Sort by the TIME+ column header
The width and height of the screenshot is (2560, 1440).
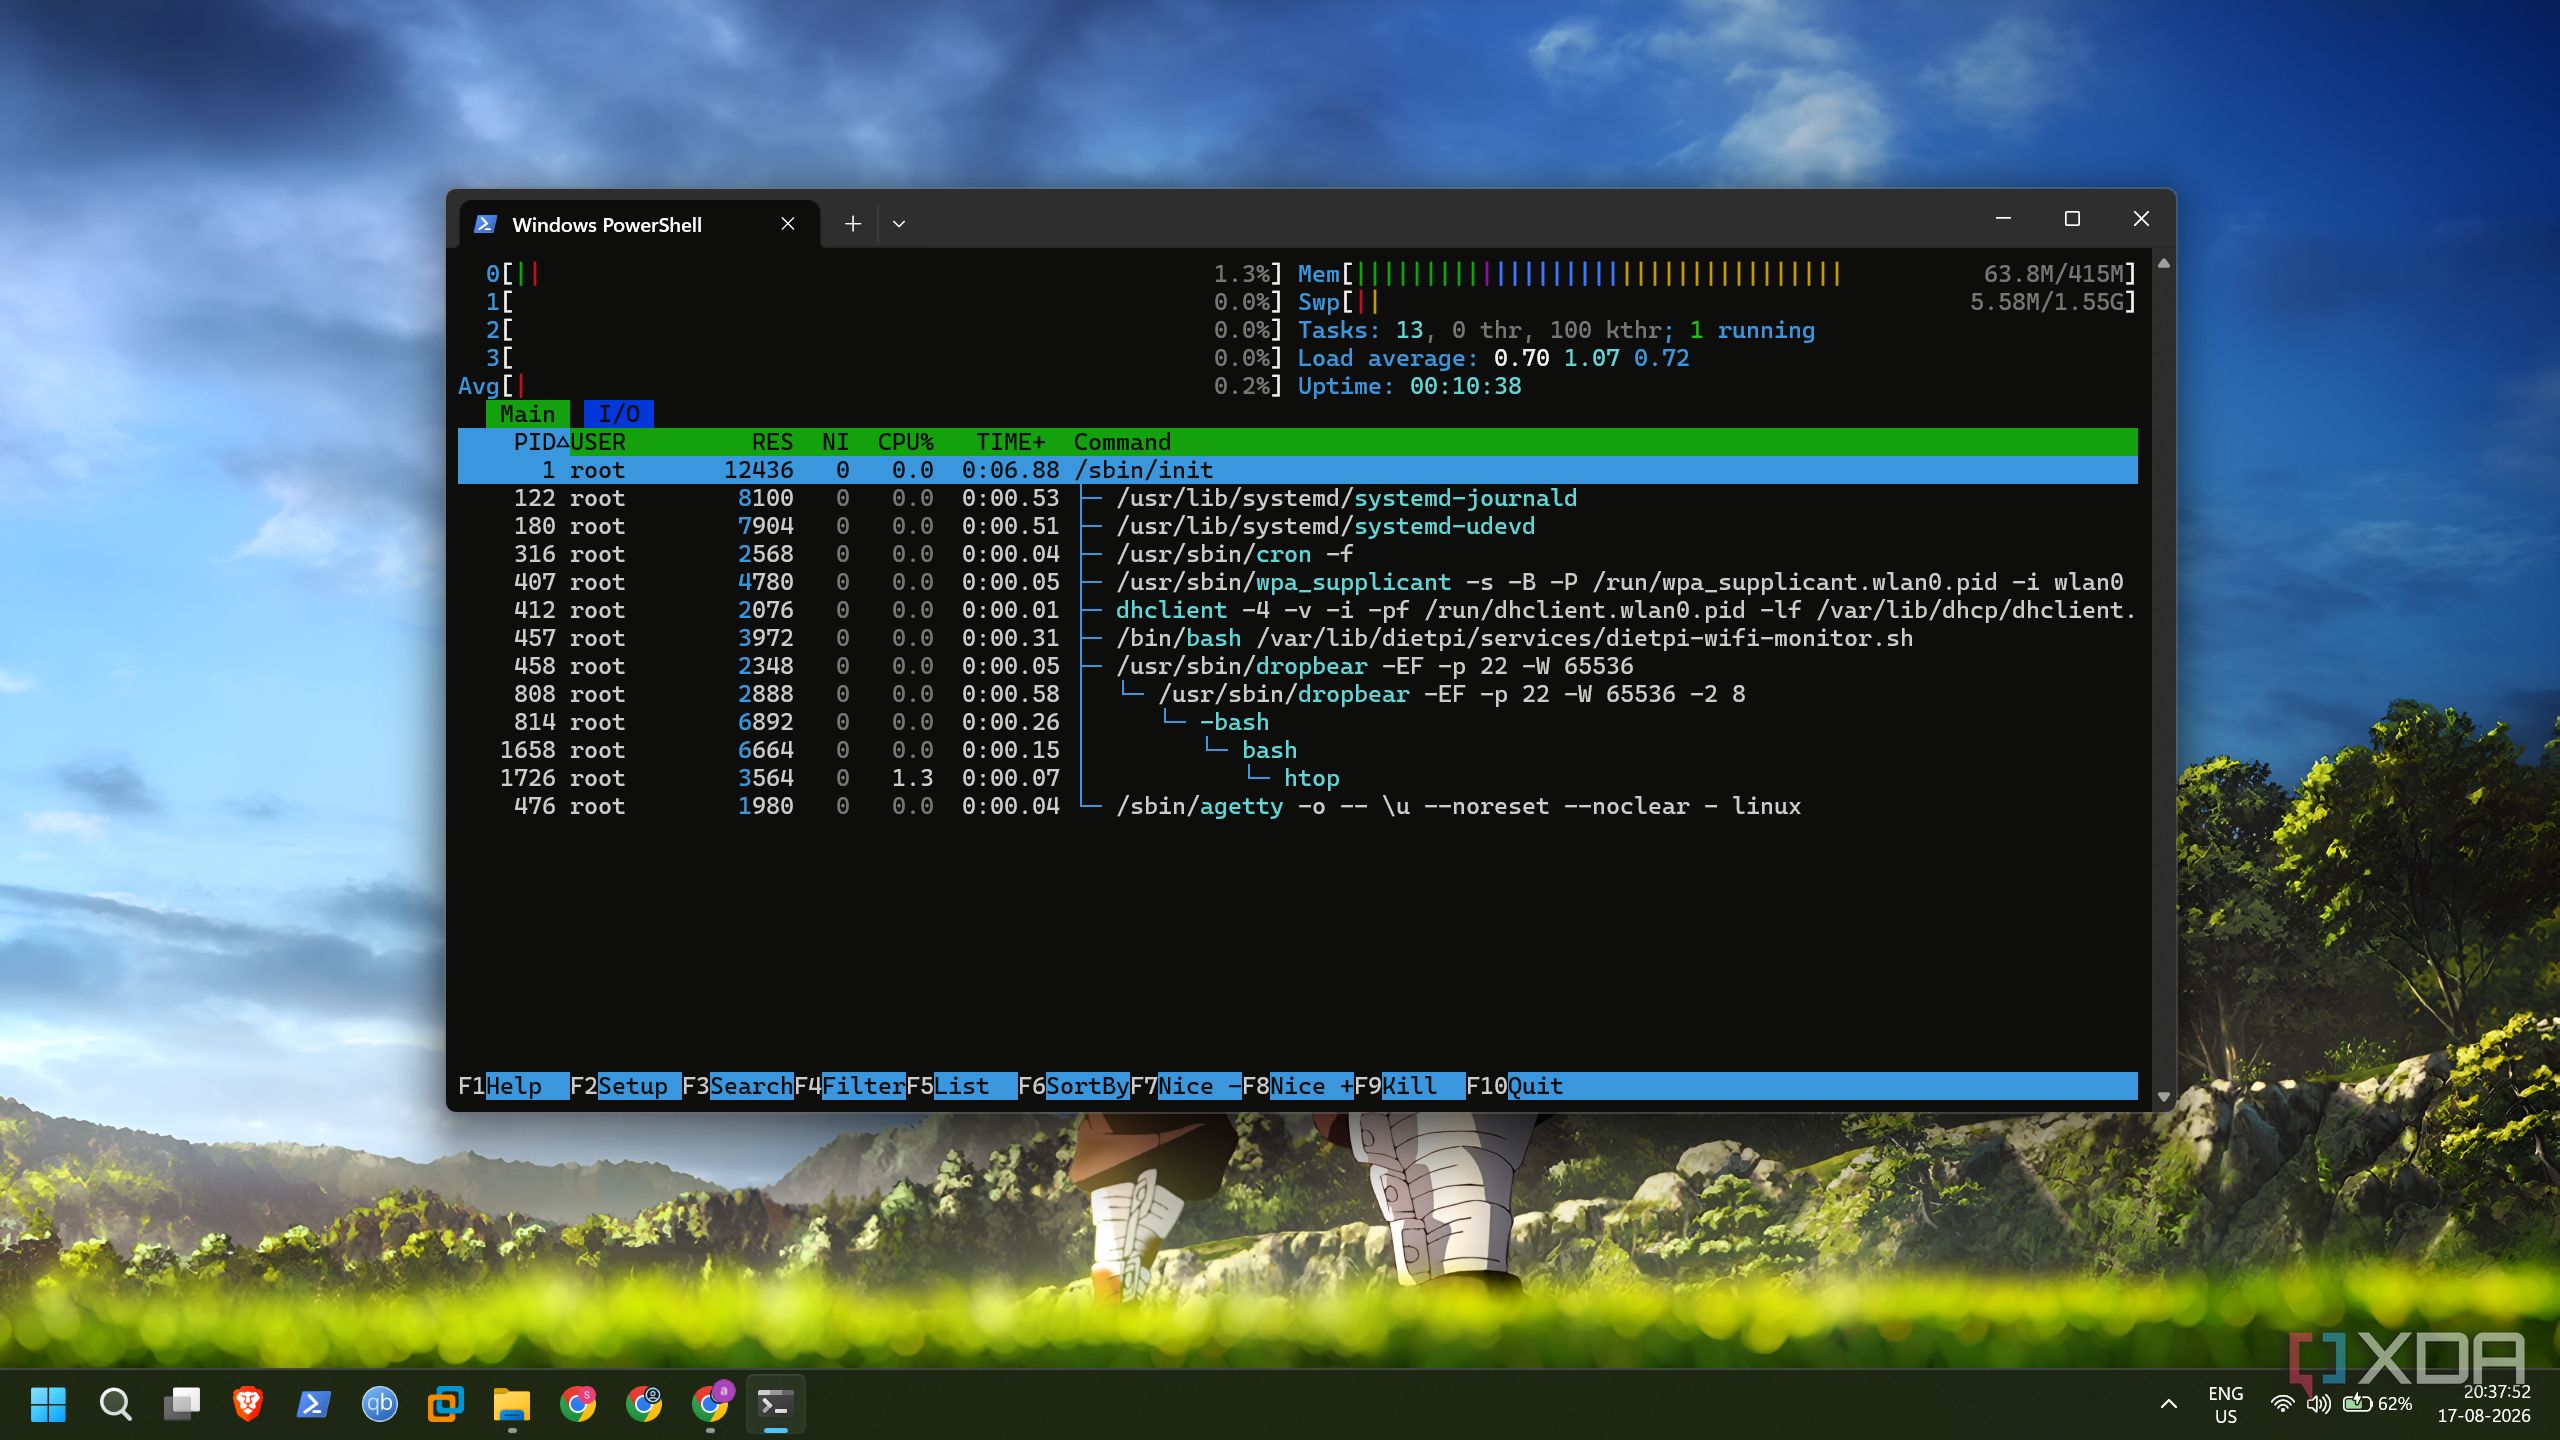(1010, 442)
